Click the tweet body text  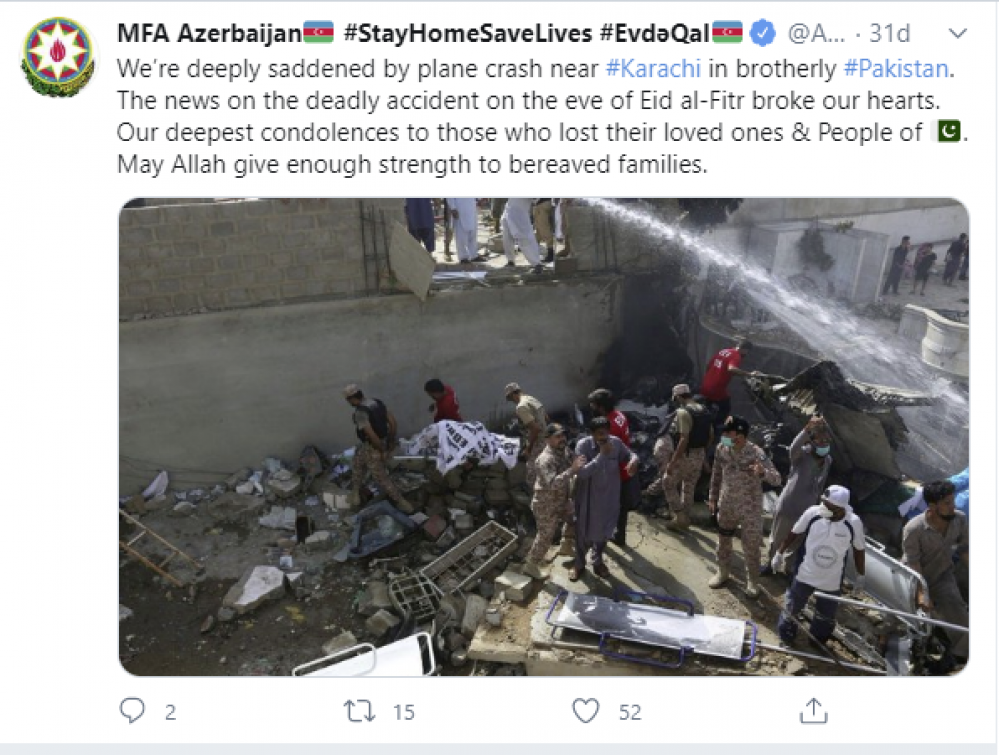542,117
